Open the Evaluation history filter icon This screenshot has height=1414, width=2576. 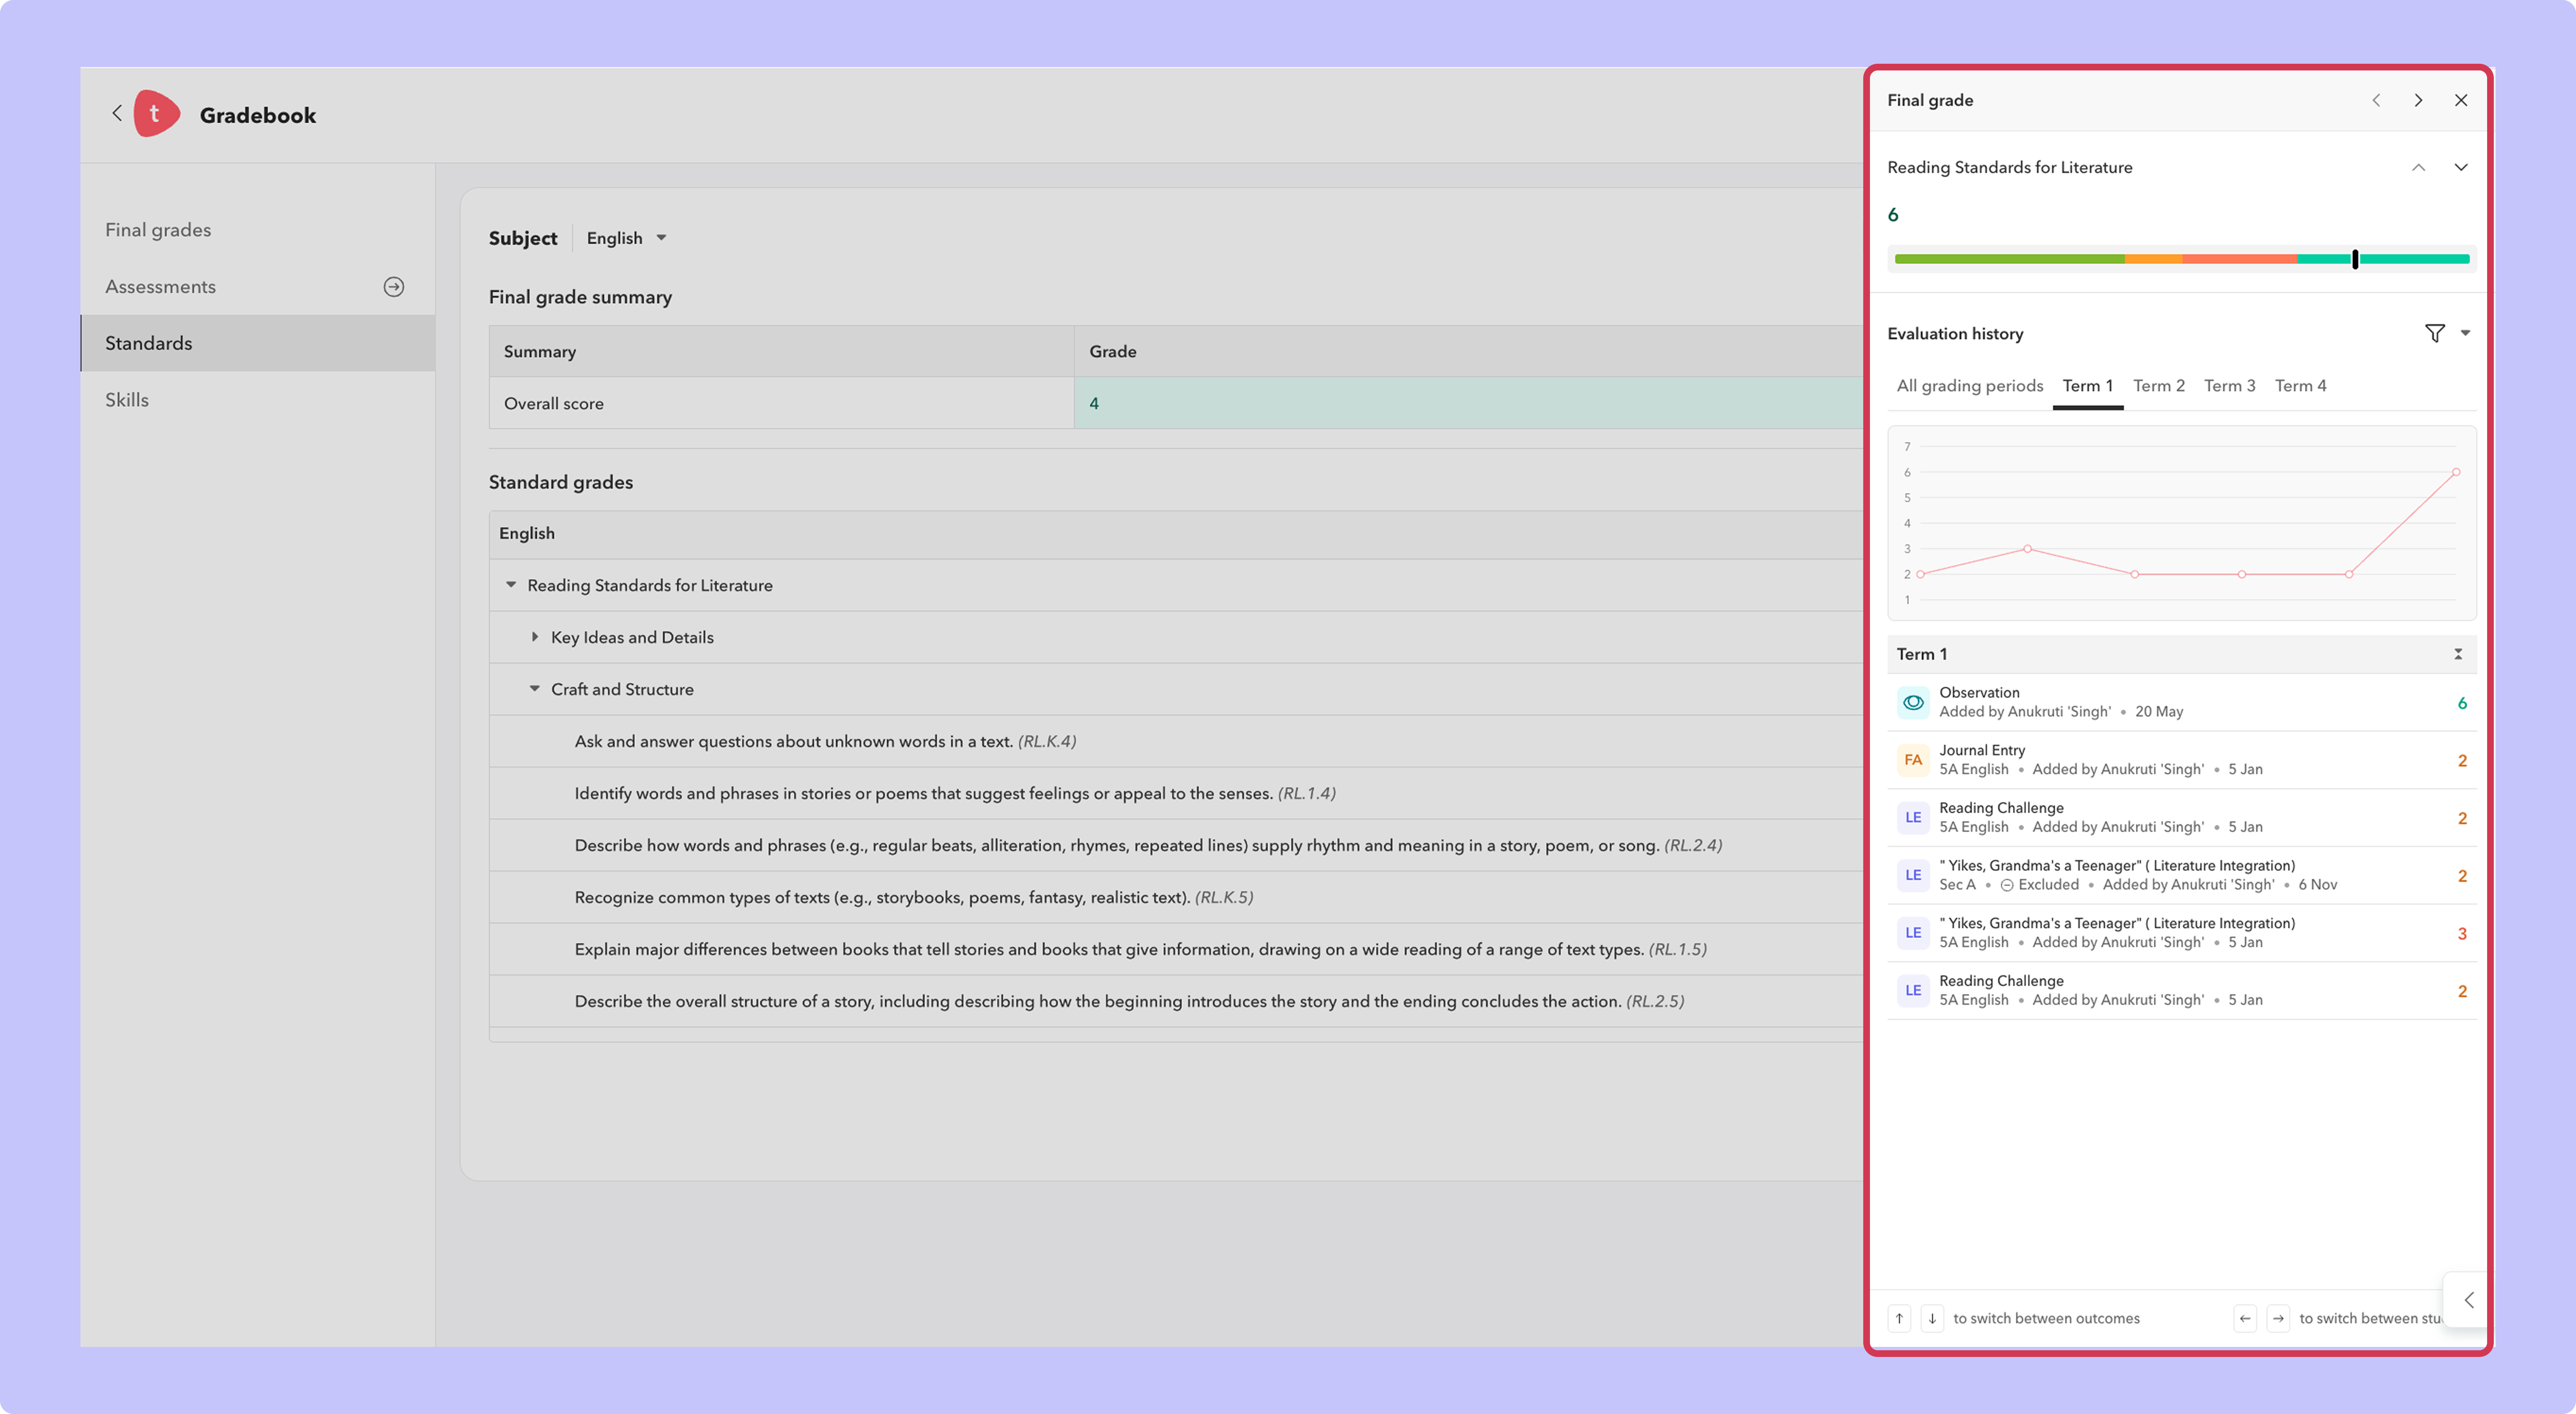(2435, 333)
